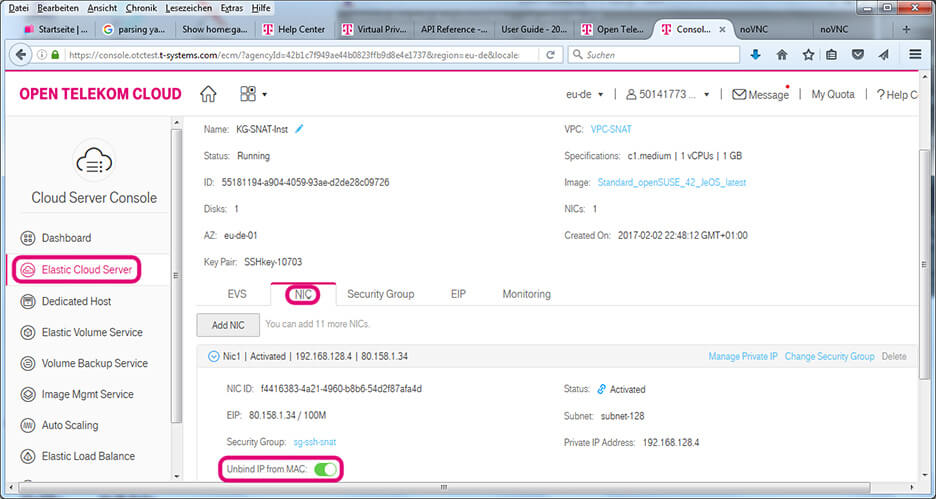Open the VPC-SNAT link
Screen dimensions: 936x499
[x=611, y=130]
